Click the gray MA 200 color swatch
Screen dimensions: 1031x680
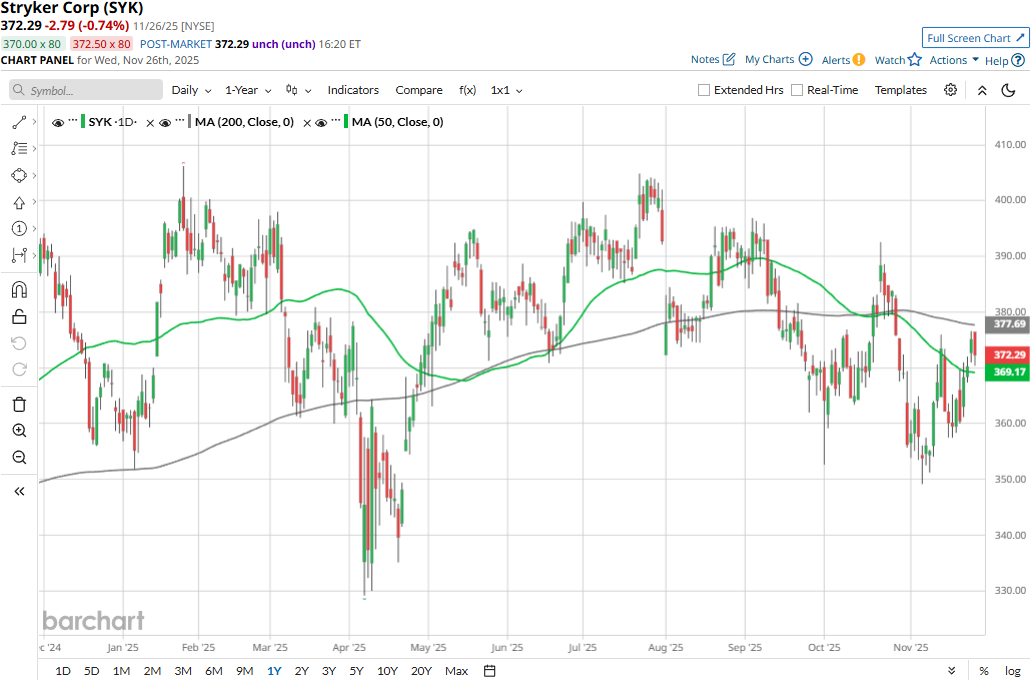pos(189,122)
